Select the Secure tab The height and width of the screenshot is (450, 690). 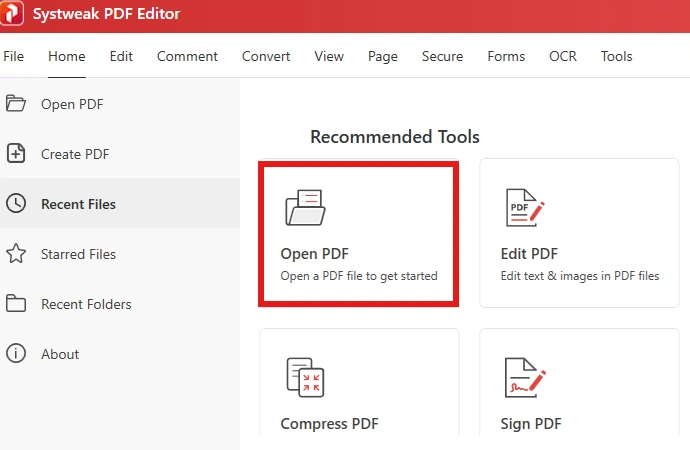442,56
